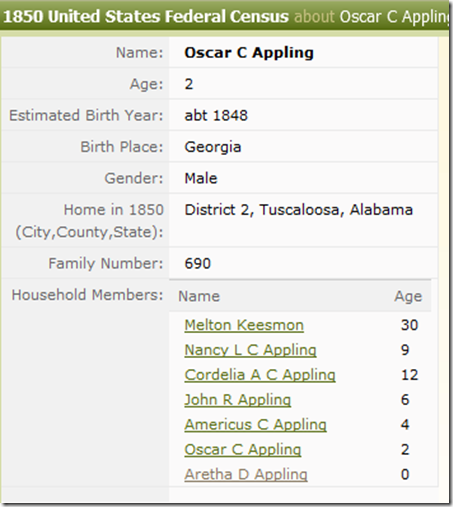453x507 pixels.
Task: Click the Gender value Male
Action: [x=201, y=178]
